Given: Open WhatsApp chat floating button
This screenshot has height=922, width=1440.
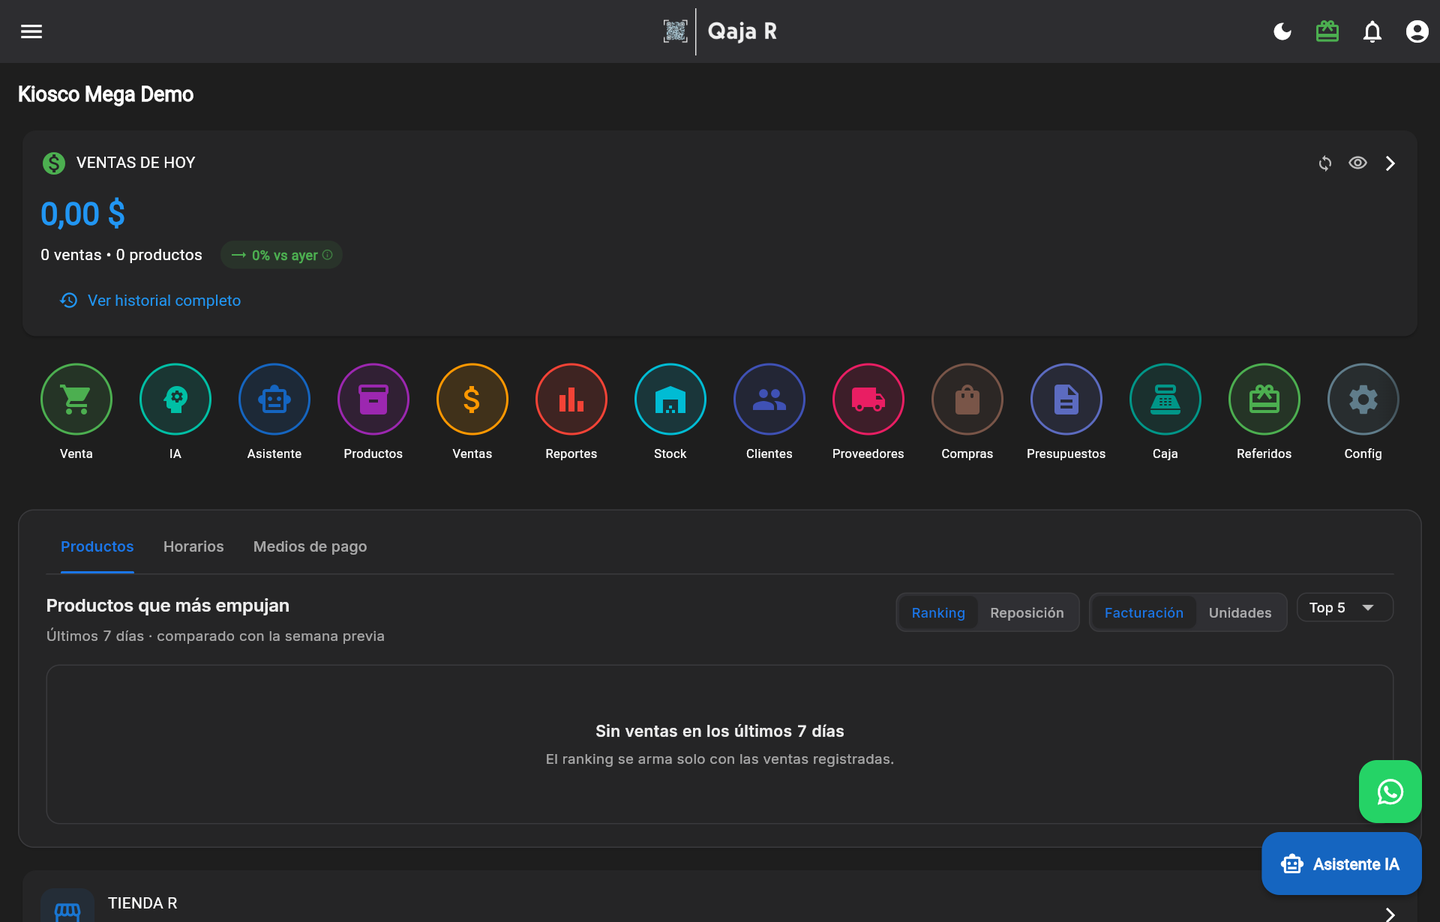Looking at the screenshot, I should click(1390, 792).
